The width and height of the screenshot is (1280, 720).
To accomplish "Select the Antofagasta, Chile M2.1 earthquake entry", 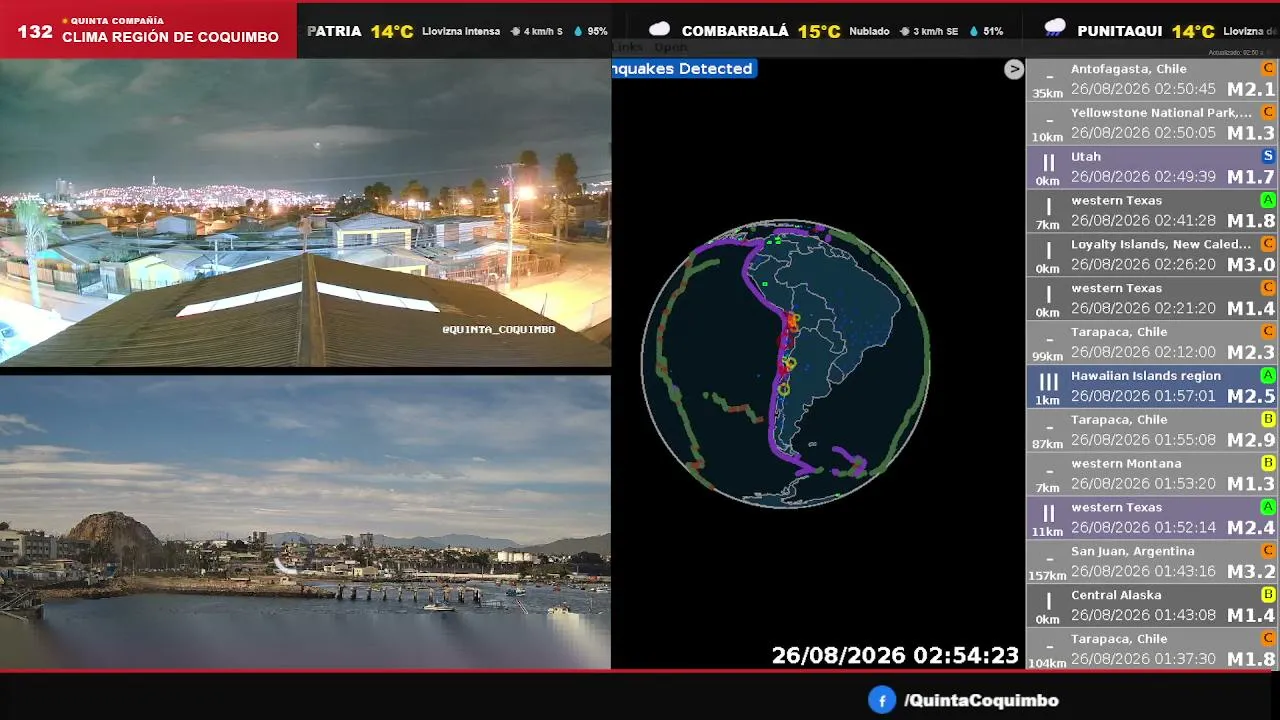I will point(1152,80).
